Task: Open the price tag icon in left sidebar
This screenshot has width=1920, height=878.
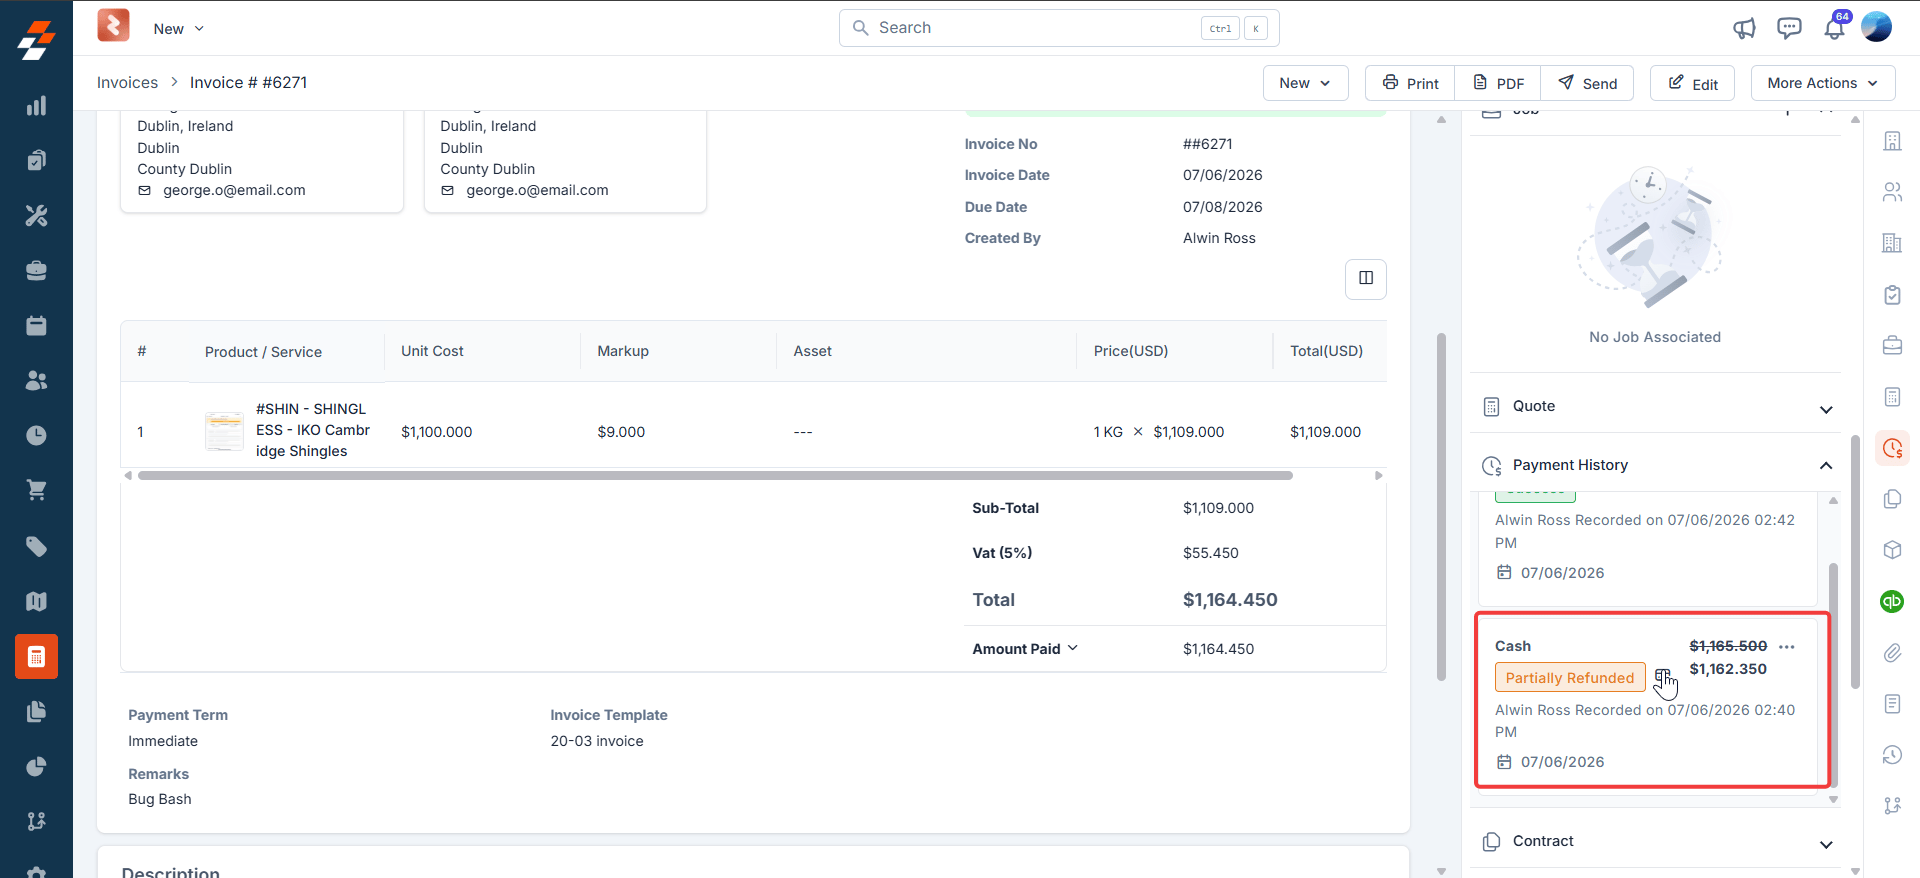Action: 36,546
